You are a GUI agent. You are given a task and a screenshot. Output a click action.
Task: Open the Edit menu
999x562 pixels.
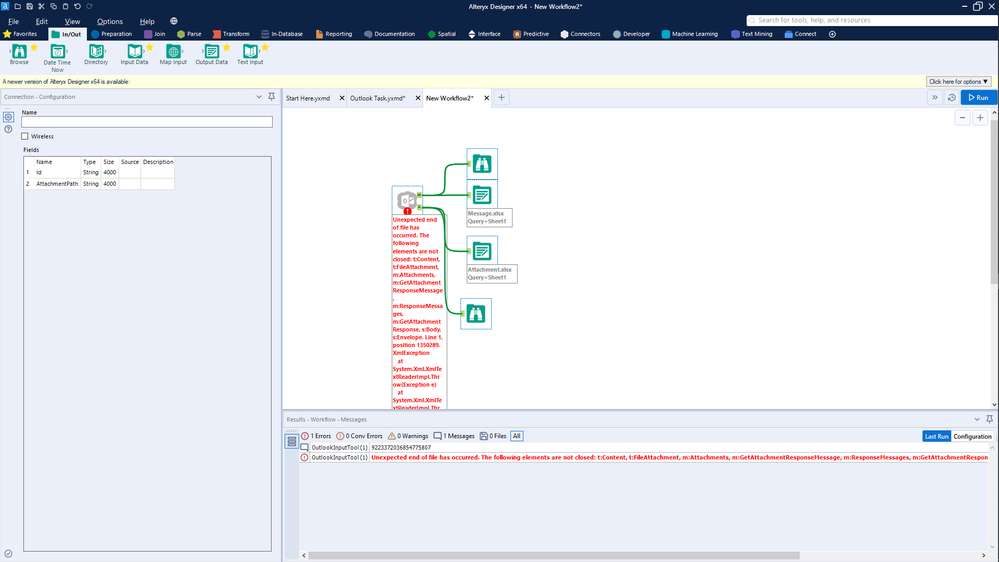click(41, 21)
